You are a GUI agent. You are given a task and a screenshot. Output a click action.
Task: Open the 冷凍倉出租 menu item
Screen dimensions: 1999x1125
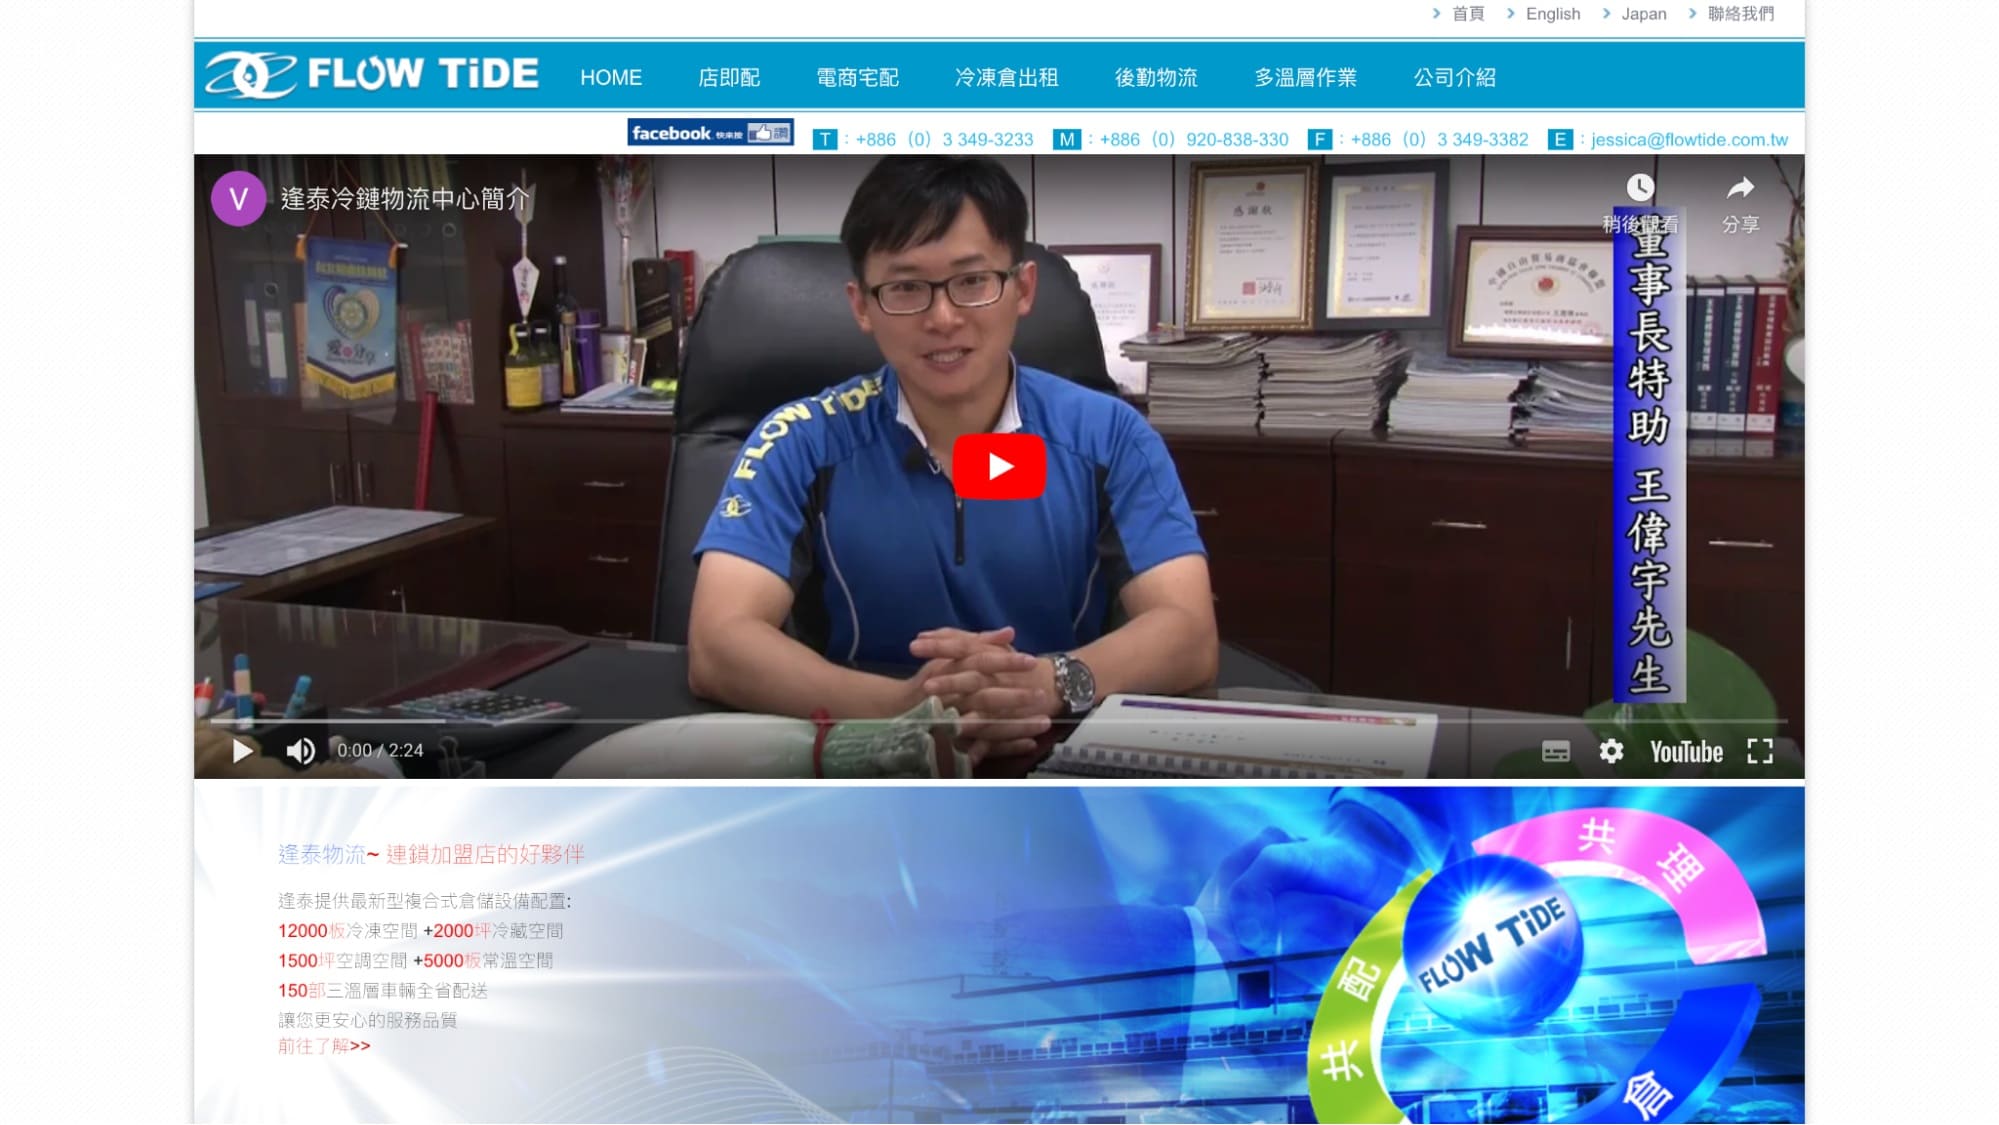1006,77
